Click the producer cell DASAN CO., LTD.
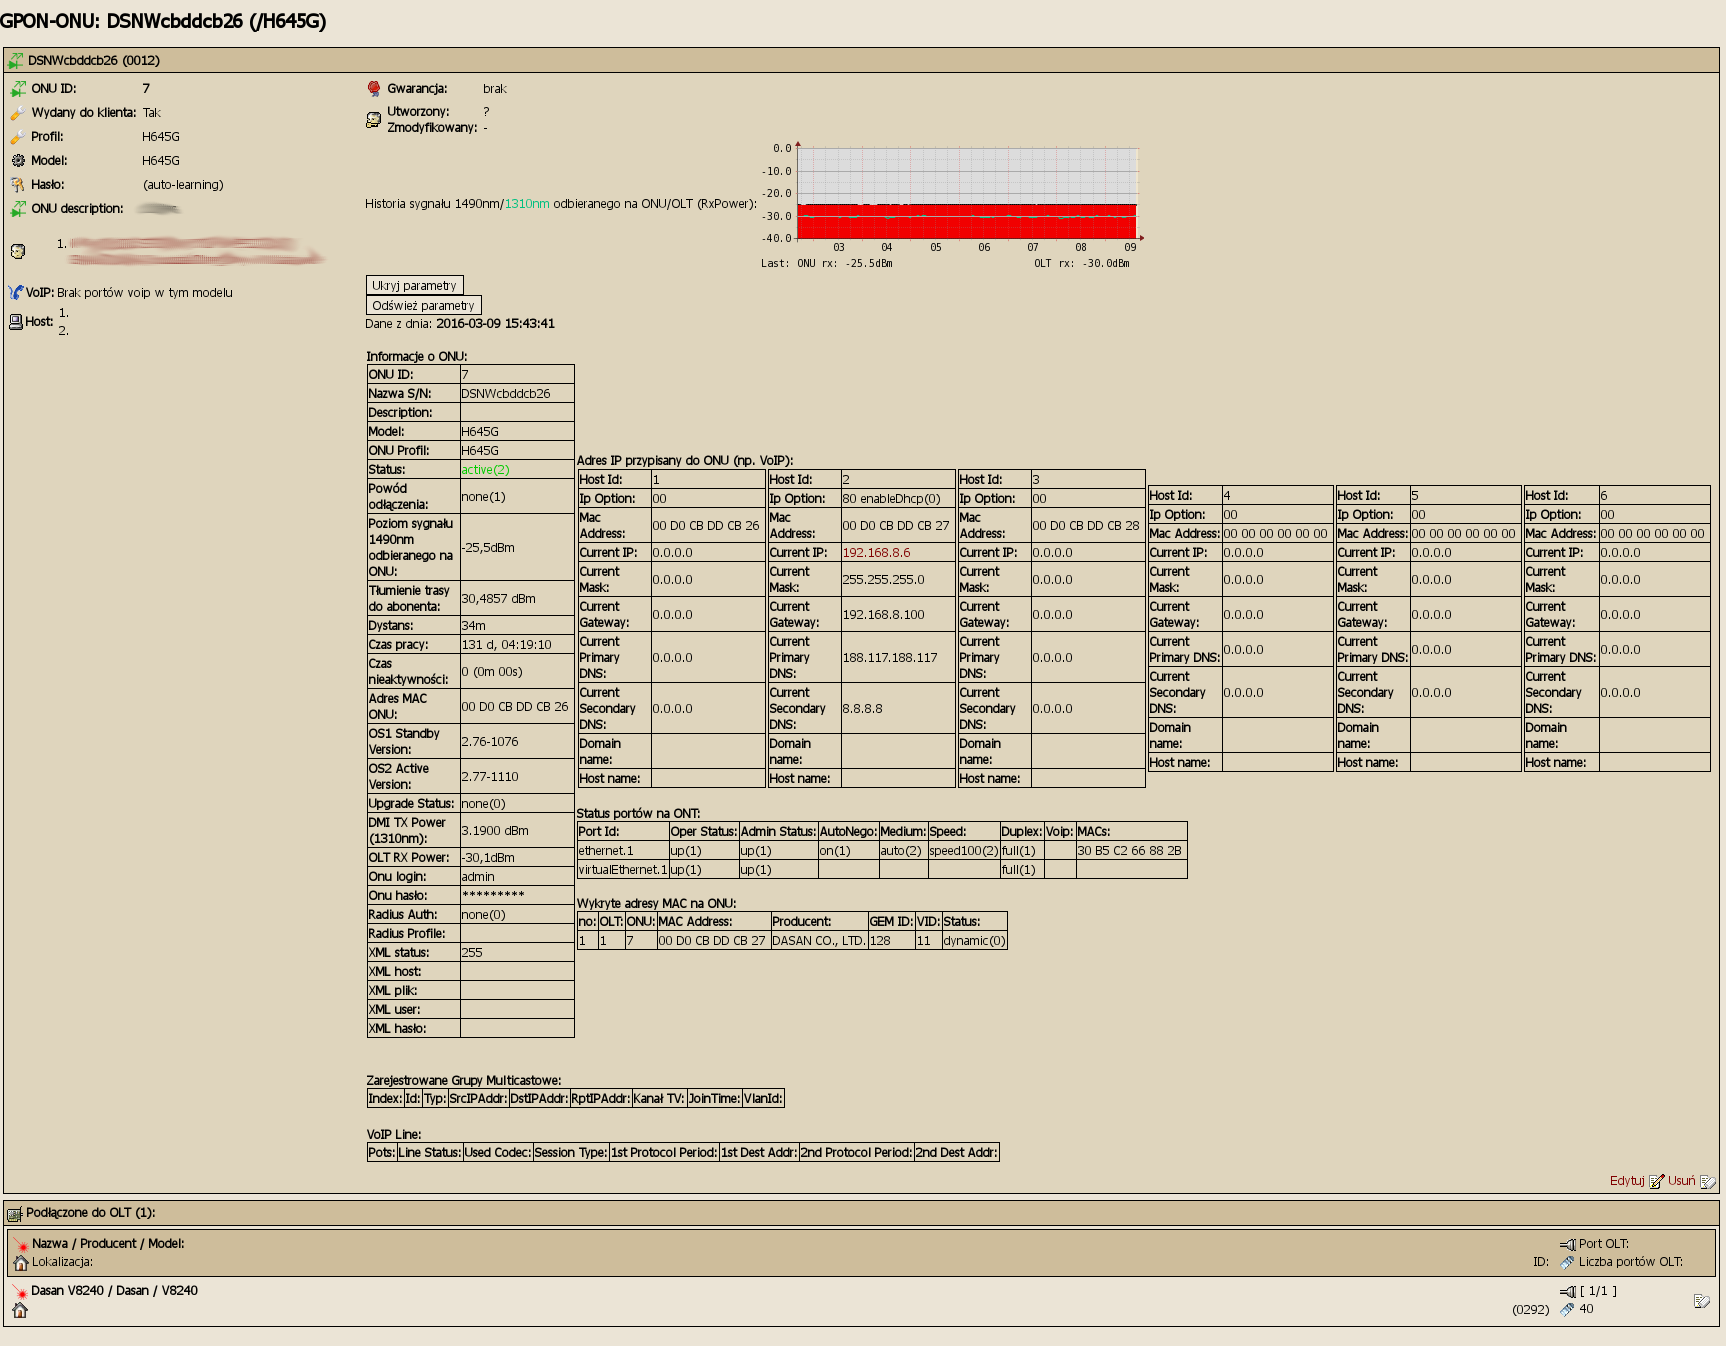The image size is (1726, 1346). pos(819,941)
